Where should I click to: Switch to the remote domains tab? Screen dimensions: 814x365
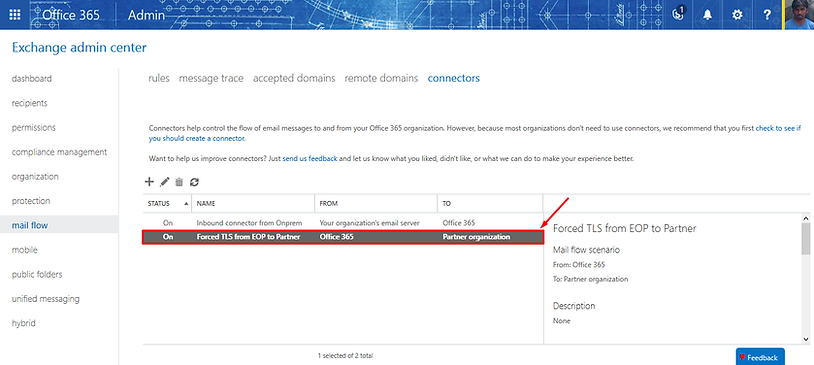pyautogui.click(x=382, y=78)
